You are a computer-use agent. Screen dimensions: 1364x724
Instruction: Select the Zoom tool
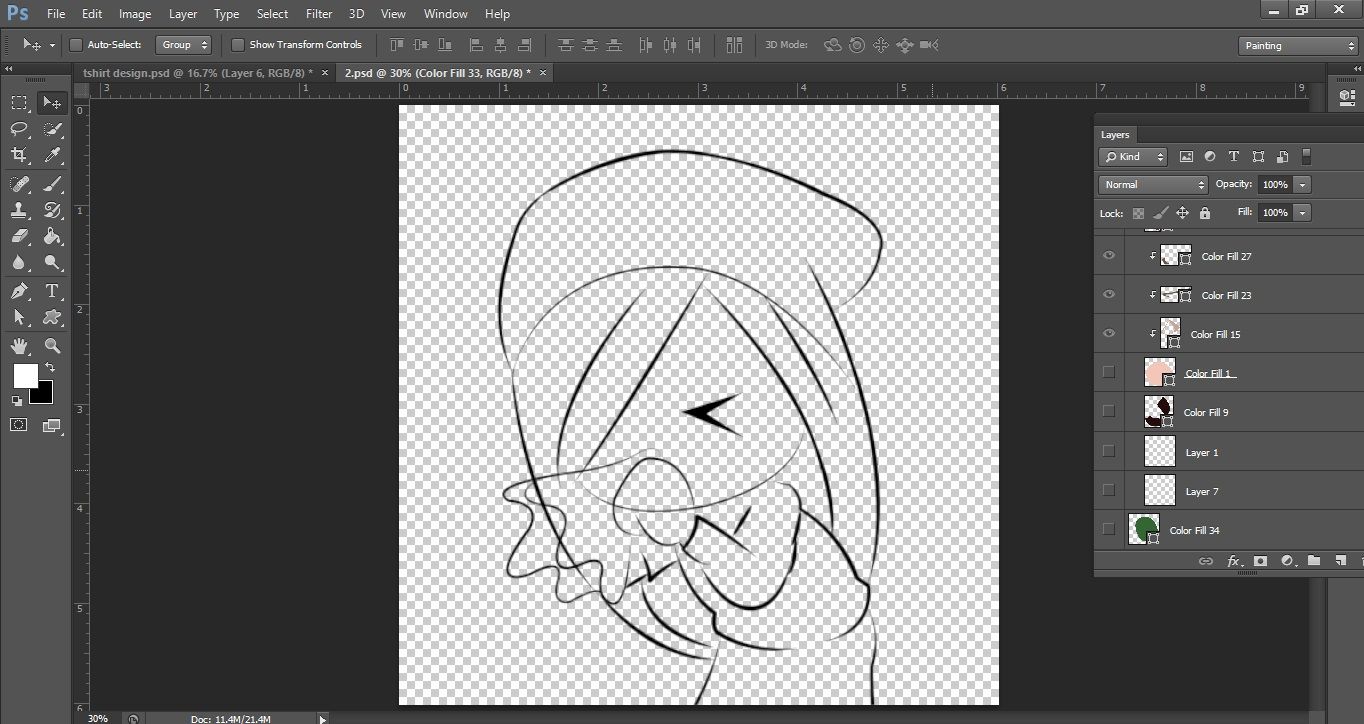pyautogui.click(x=52, y=346)
